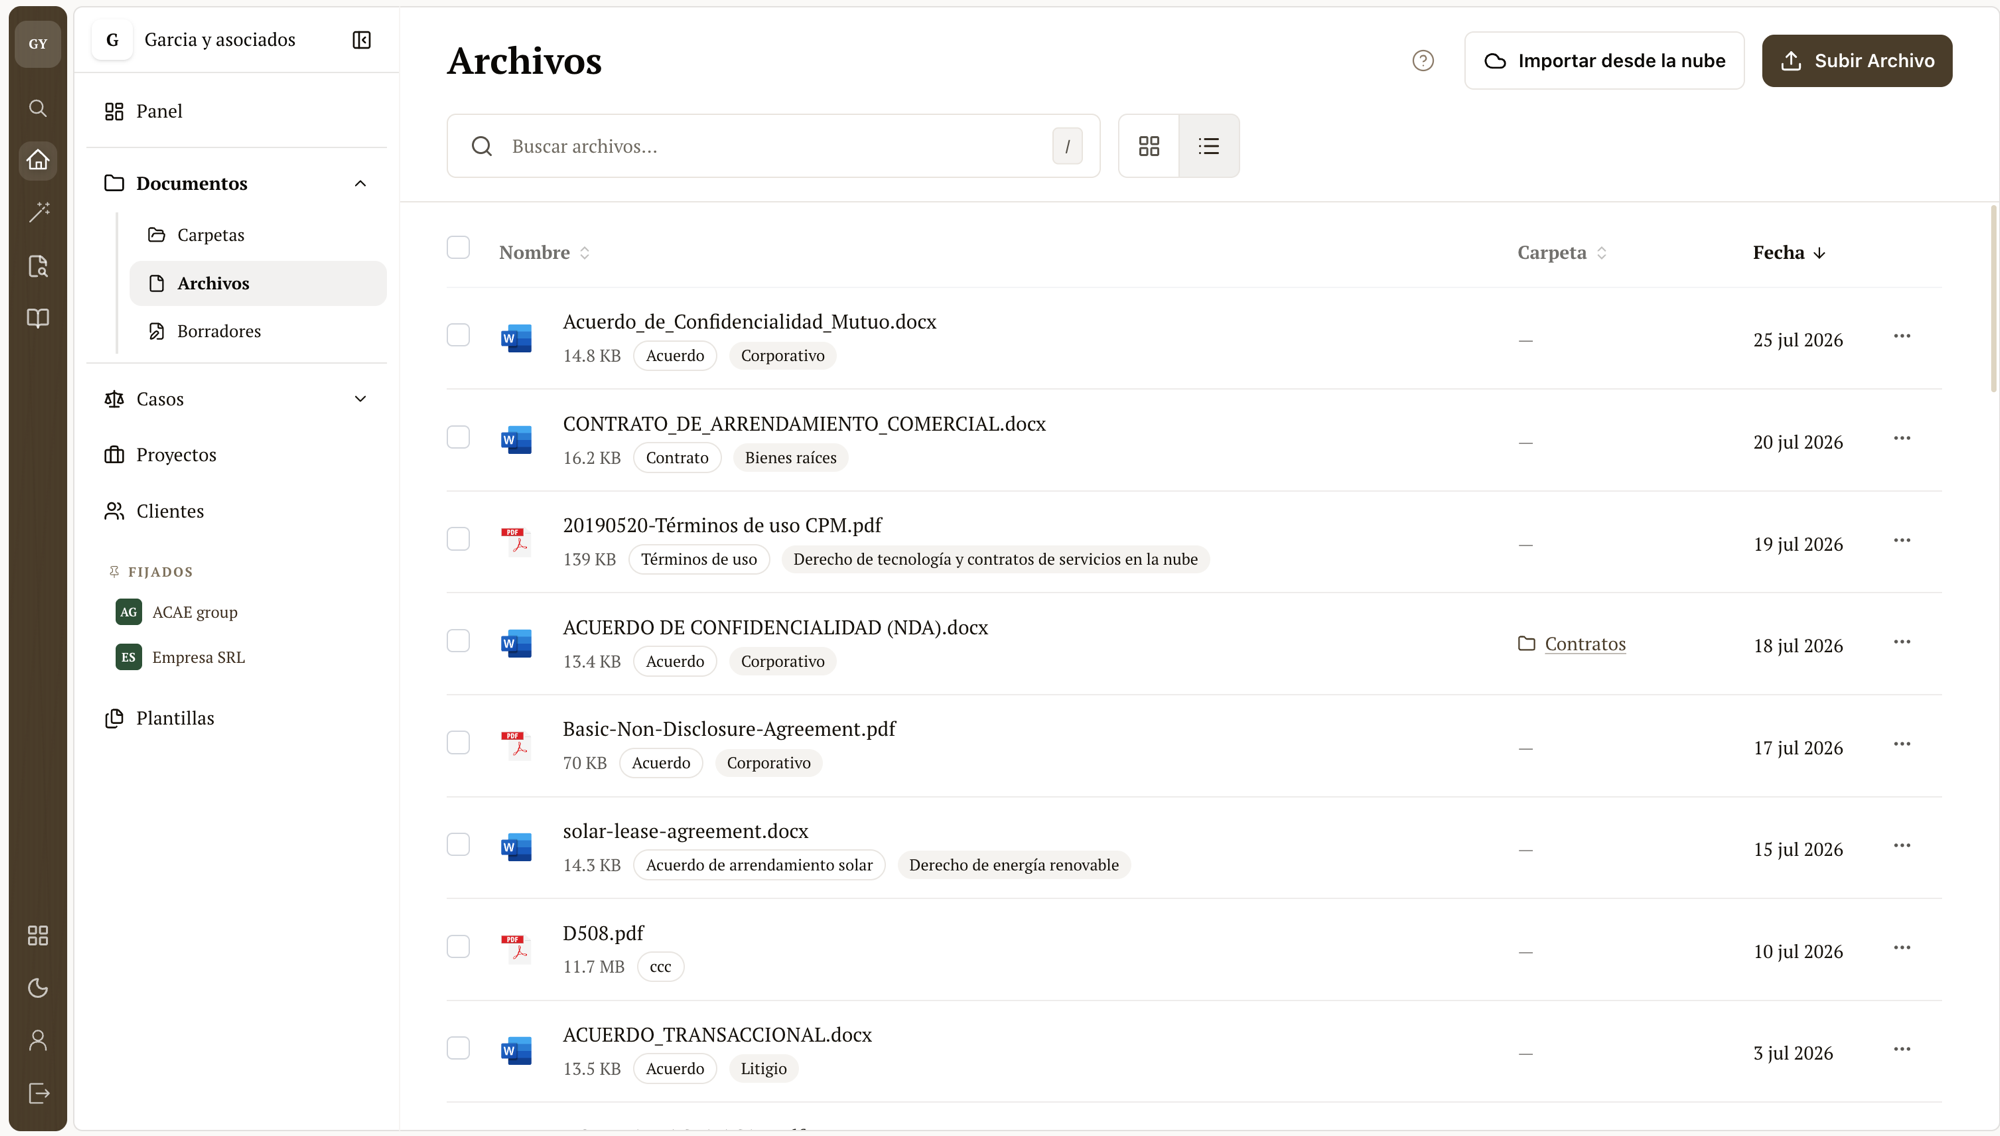
Task: Click the Derecho de energía renovable tag
Action: pyautogui.click(x=1014, y=865)
